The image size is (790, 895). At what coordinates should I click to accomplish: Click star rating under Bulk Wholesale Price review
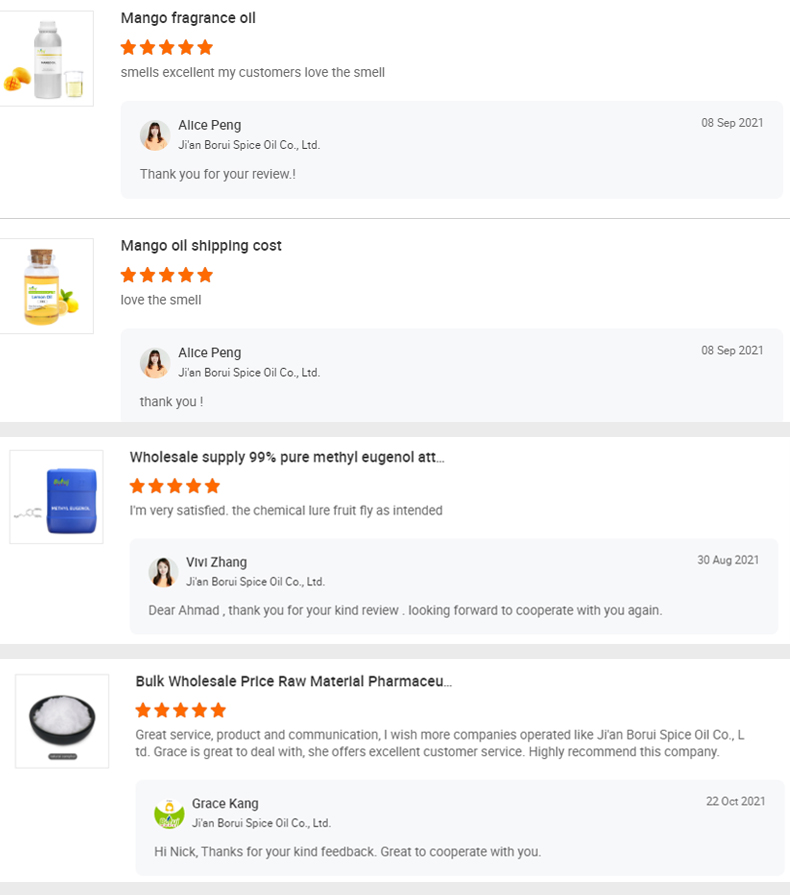click(x=181, y=710)
